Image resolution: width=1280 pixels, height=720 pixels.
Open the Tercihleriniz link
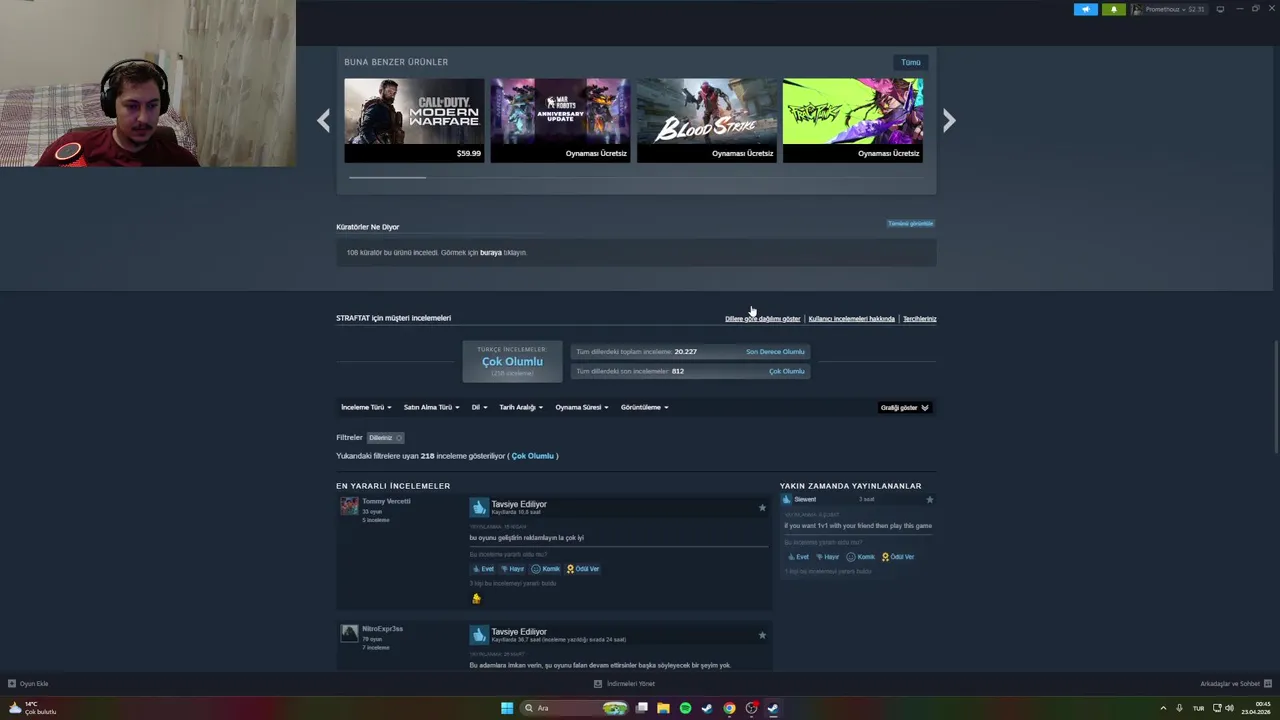[919, 319]
